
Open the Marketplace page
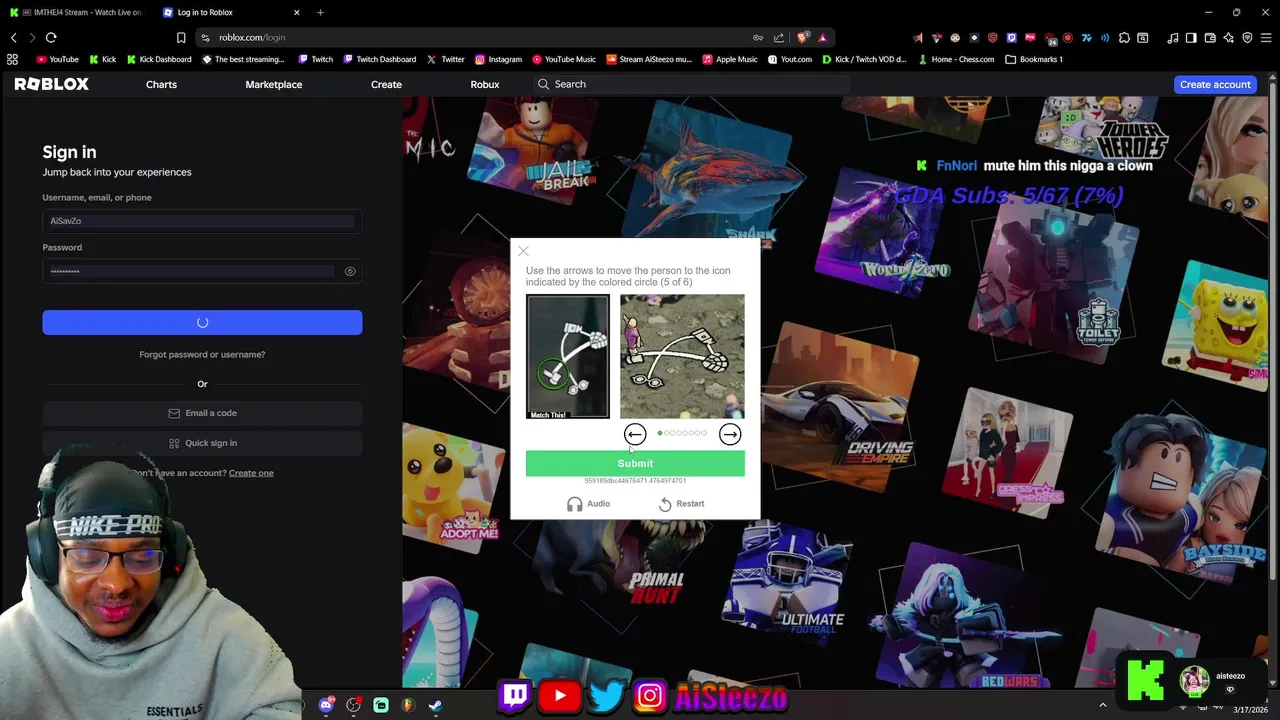tap(274, 84)
